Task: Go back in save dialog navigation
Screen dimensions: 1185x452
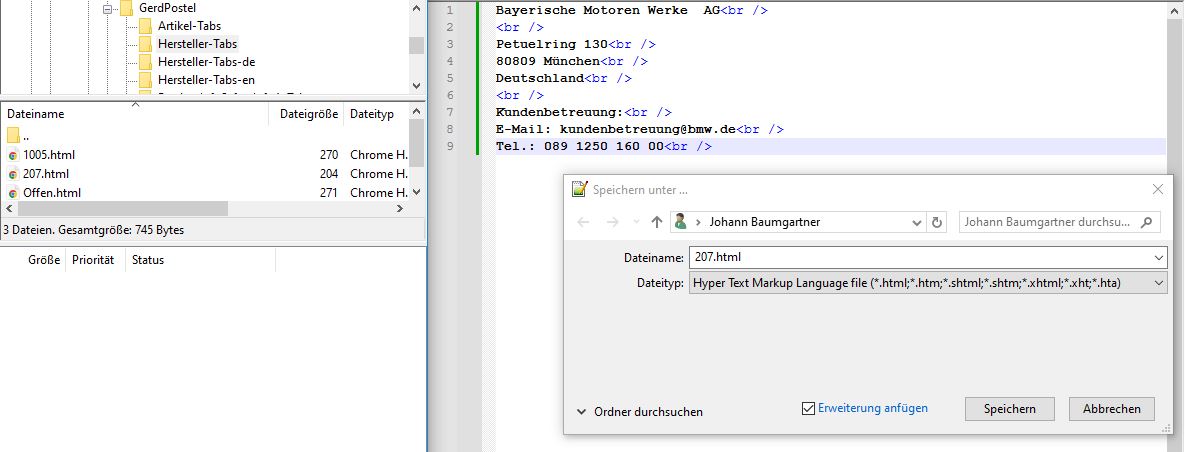Action: 583,222
